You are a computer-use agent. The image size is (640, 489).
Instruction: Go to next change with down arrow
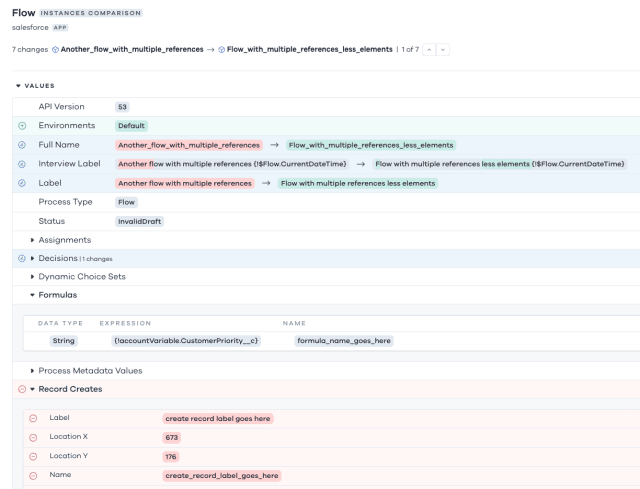click(442, 49)
